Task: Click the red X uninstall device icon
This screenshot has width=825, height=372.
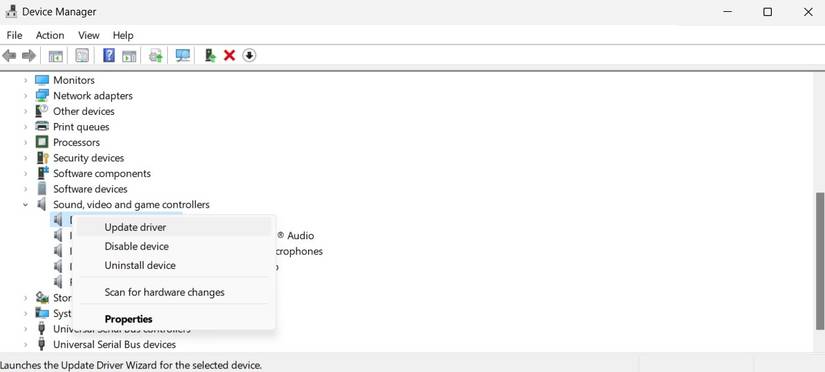Action: [229, 55]
